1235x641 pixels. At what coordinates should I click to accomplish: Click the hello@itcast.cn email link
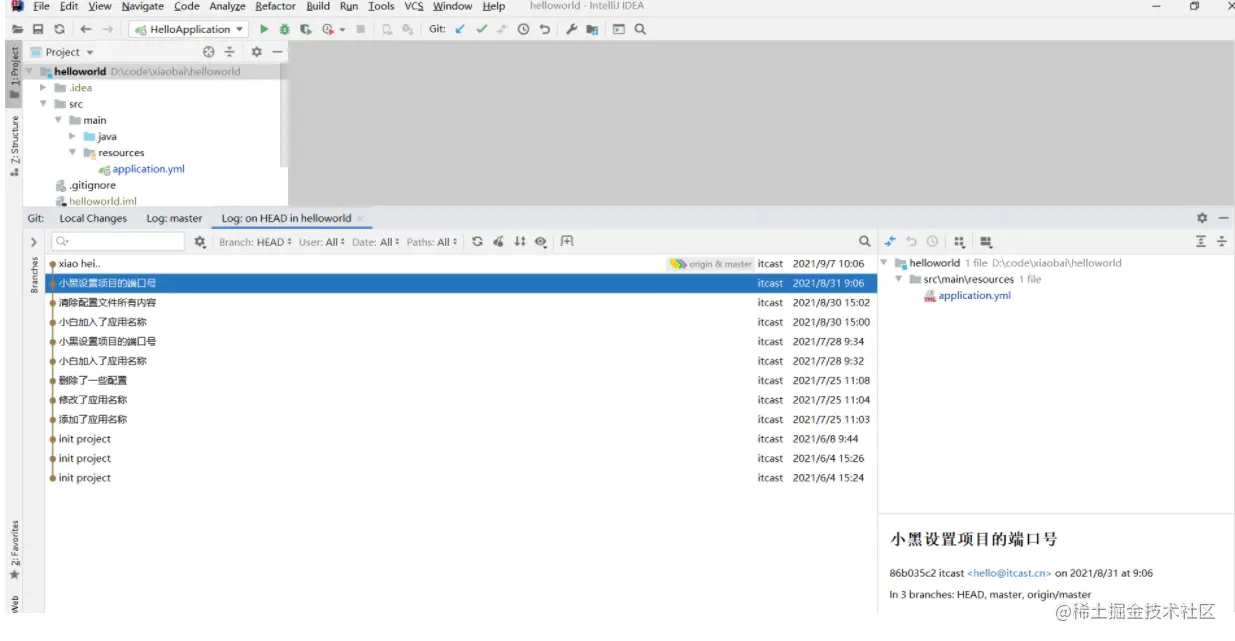1009,573
